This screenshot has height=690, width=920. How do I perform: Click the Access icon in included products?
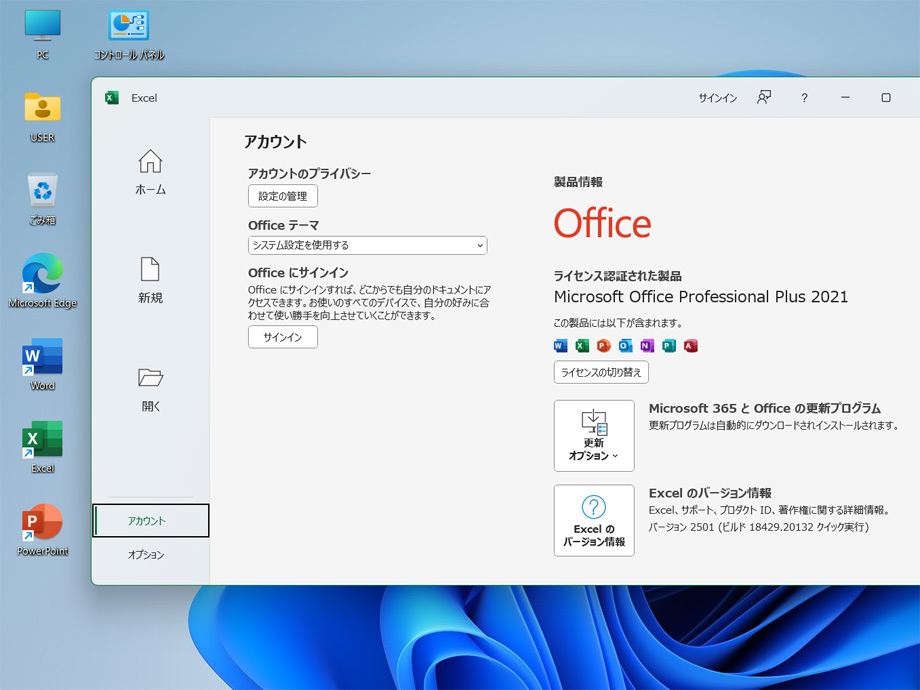click(691, 346)
